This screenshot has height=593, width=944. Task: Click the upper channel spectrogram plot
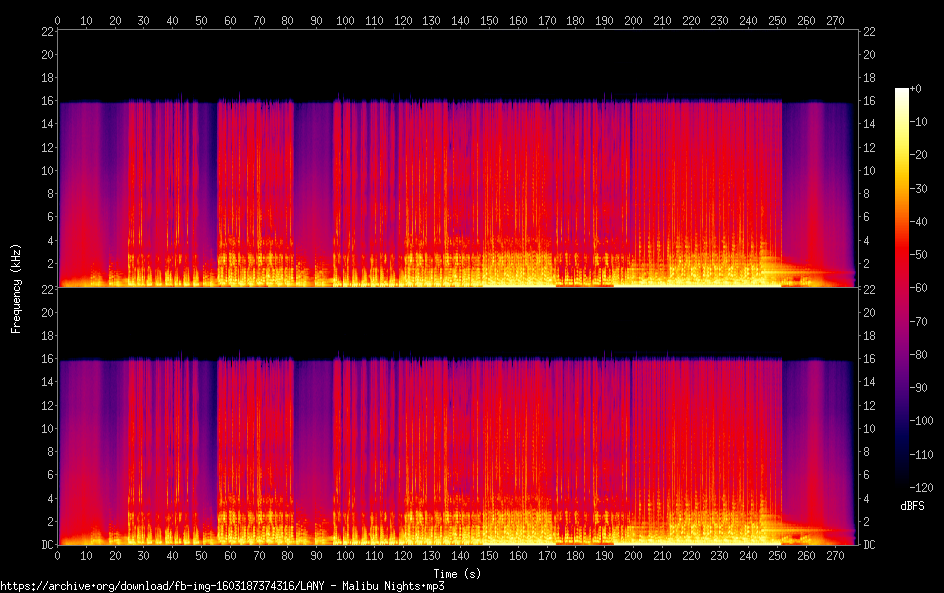pos(458,158)
